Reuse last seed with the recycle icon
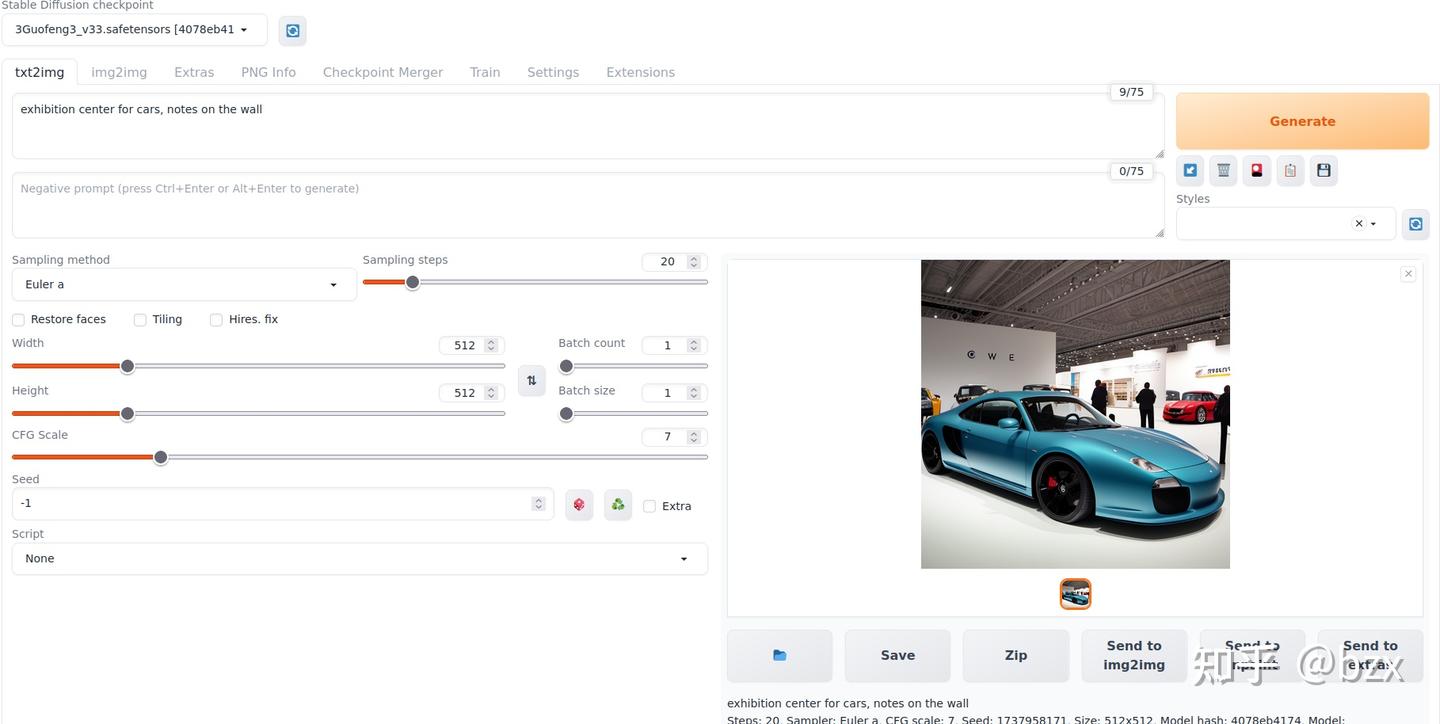 tap(618, 505)
